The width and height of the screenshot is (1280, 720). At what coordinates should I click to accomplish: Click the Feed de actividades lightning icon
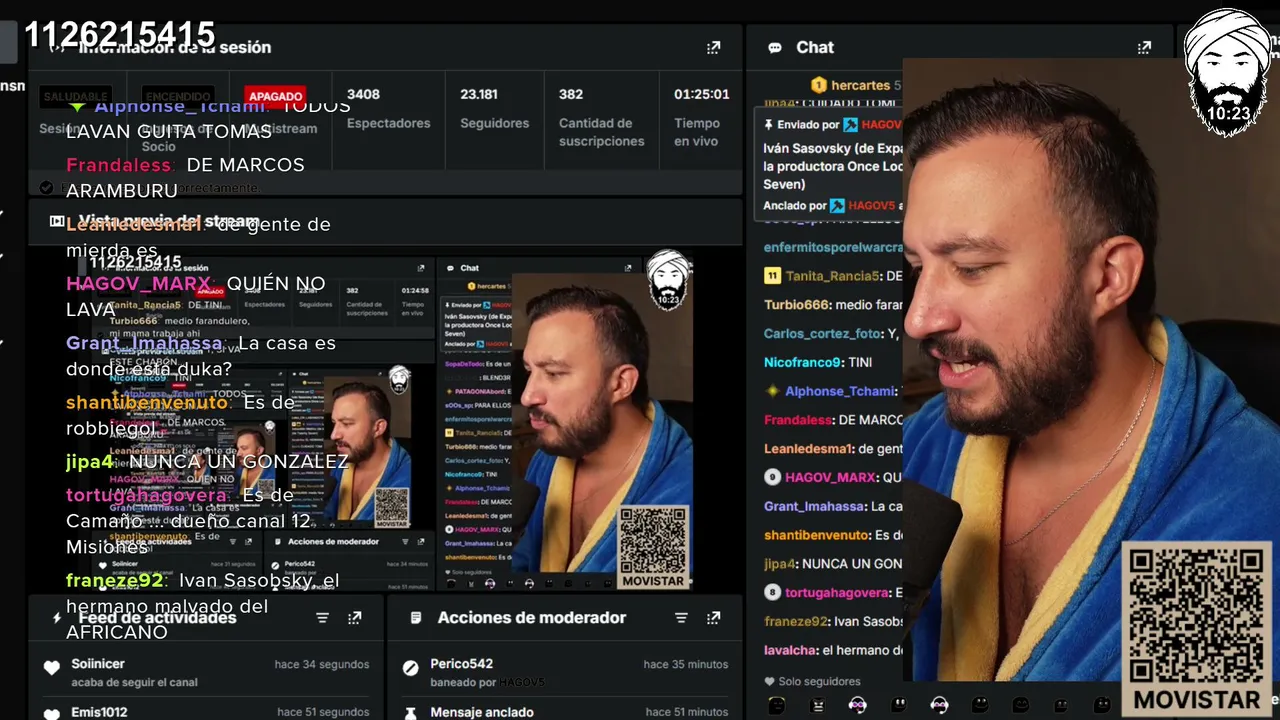[x=57, y=618]
